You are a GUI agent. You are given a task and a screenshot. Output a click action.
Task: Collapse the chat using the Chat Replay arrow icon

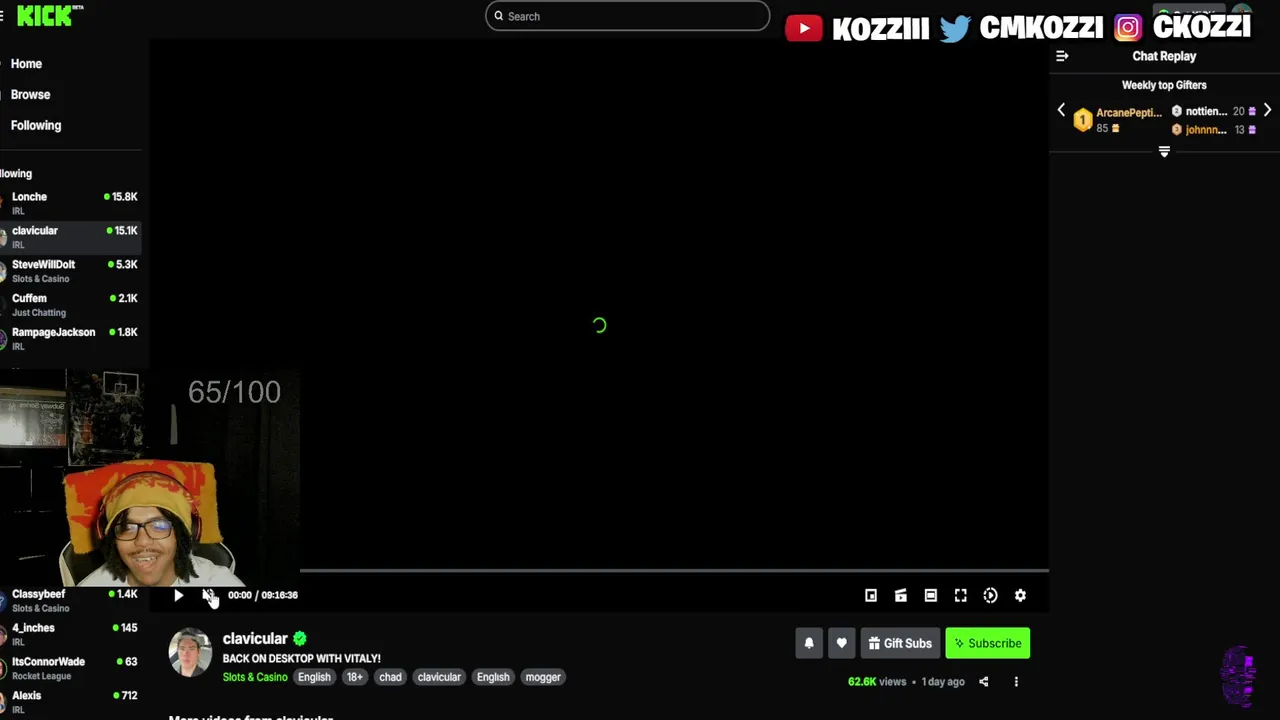[1062, 56]
